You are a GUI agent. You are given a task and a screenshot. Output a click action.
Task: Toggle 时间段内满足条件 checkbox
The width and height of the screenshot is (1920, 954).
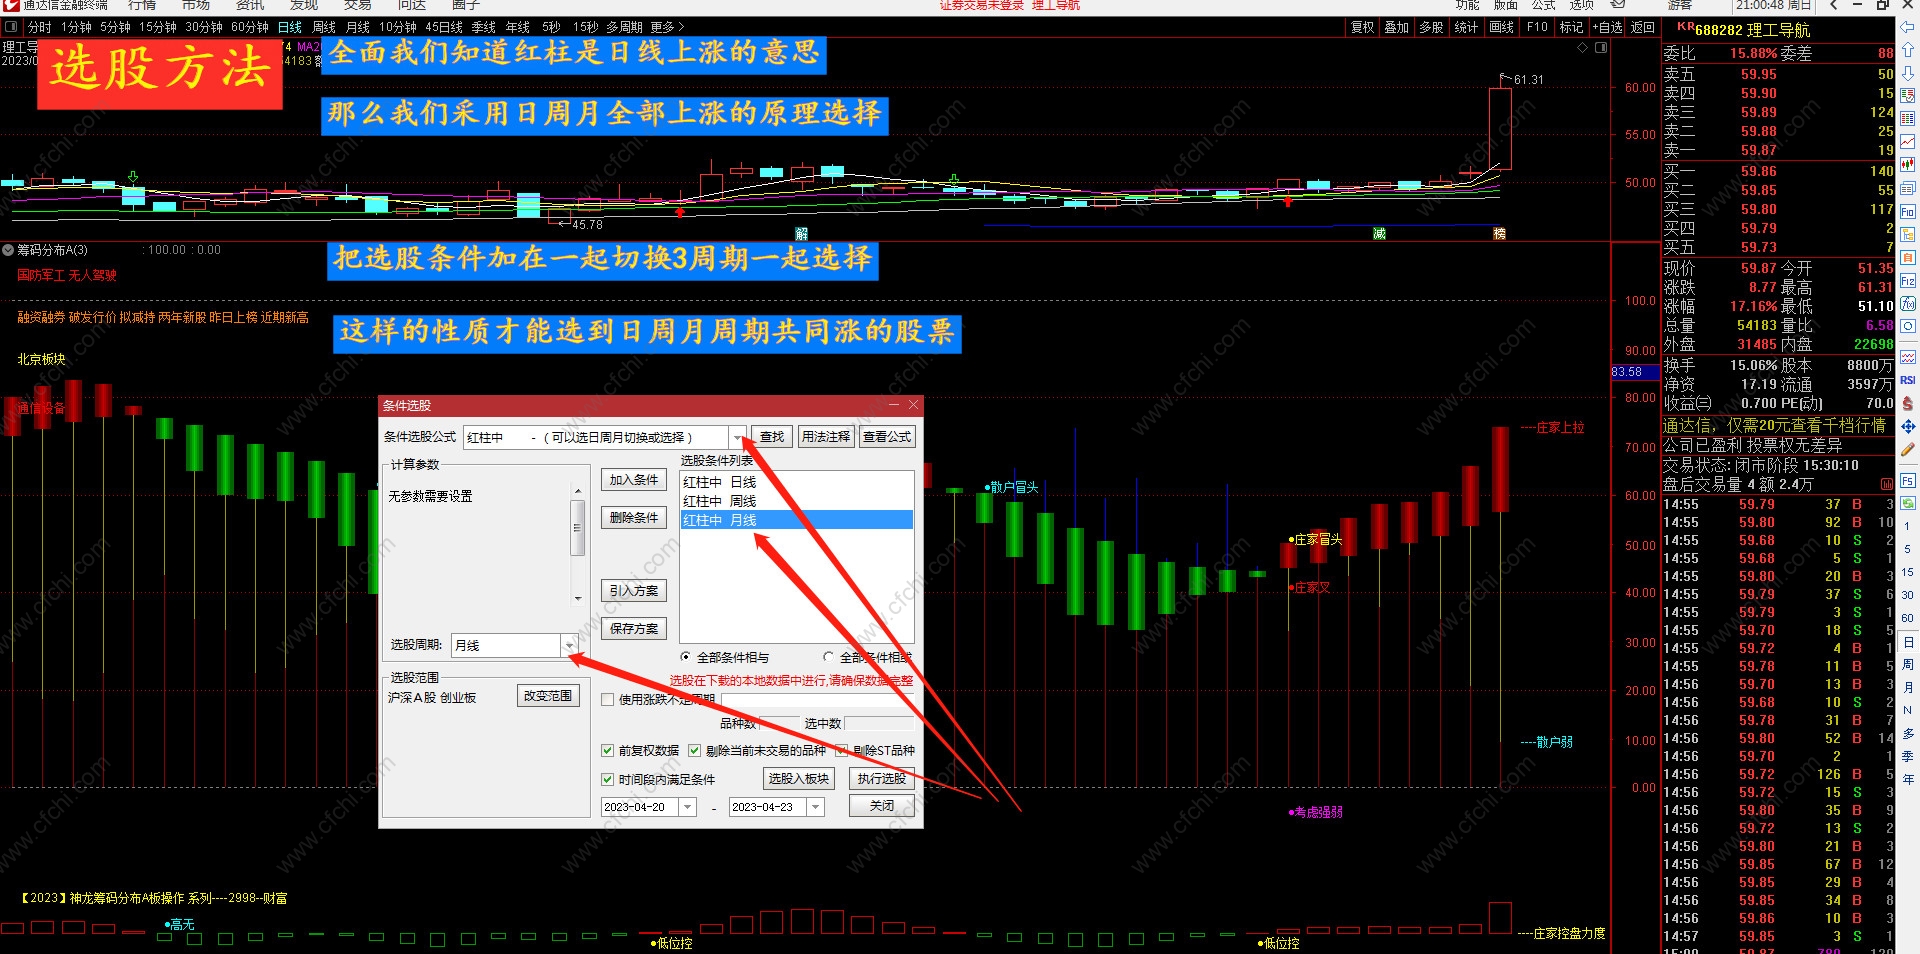[x=607, y=779]
